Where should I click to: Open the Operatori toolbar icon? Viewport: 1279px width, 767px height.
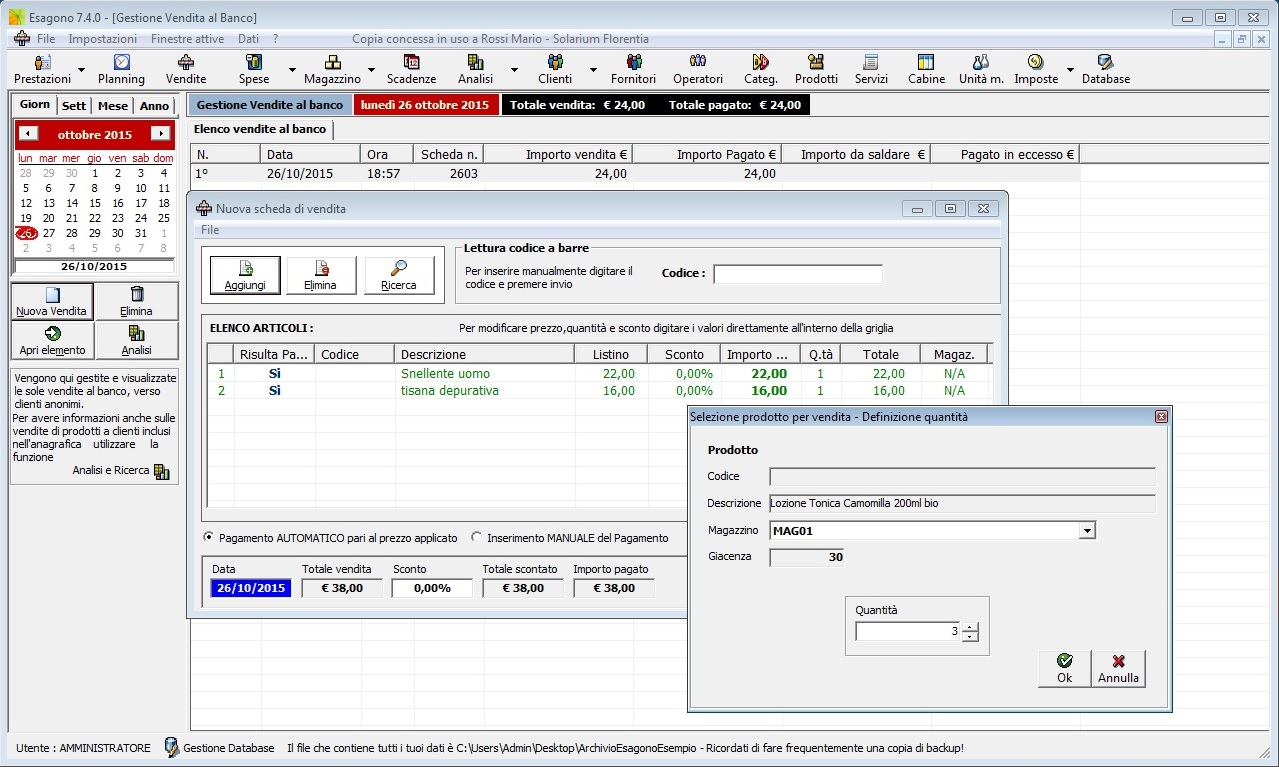[698, 70]
